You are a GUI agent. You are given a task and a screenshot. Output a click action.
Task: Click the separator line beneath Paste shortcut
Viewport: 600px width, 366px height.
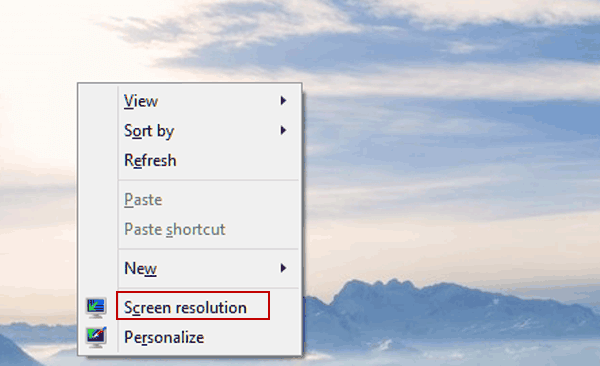click(x=209, y=249)
